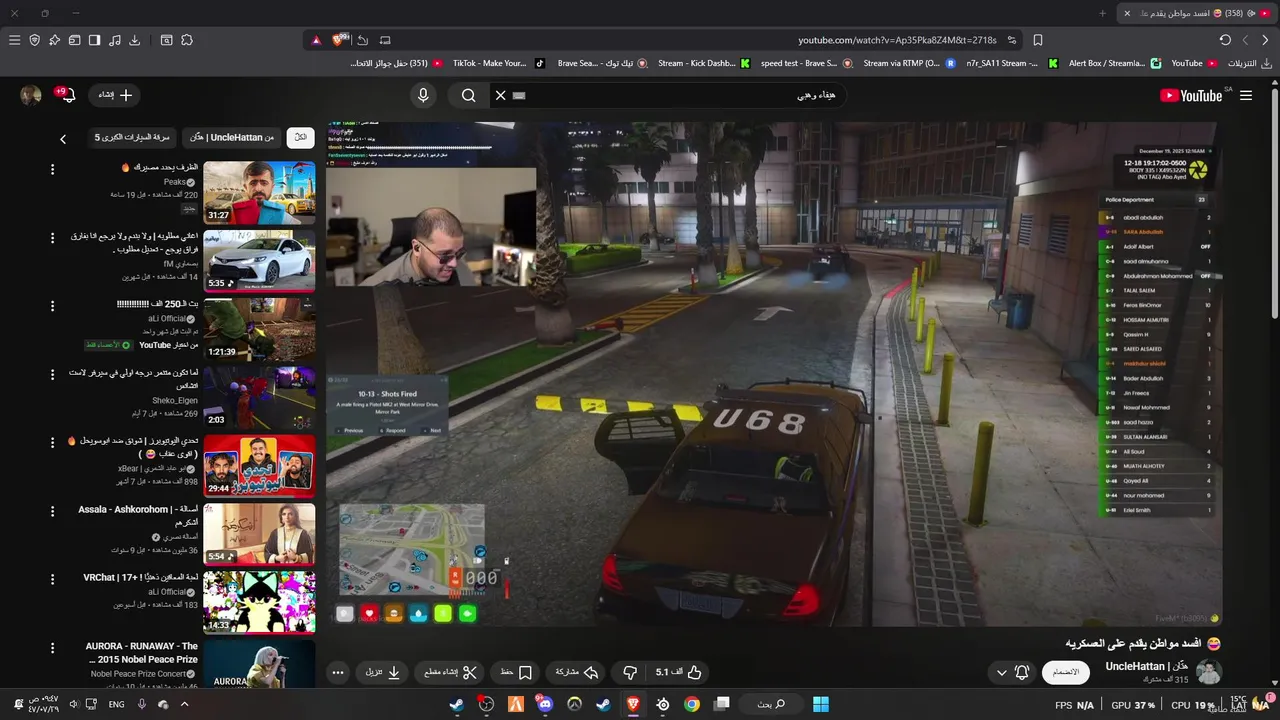Open extensions puzzle piece icon
Image resolution: width=1280 pixels, height=720 pixels.
(187, 40)
